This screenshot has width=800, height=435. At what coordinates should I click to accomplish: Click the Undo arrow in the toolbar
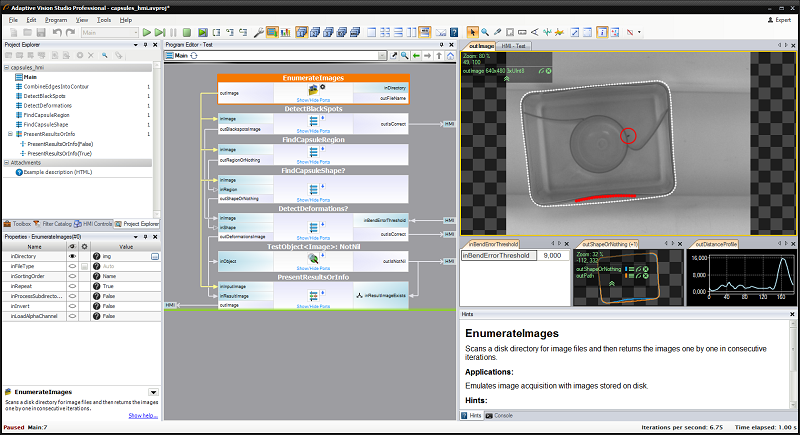coord(57,32)
